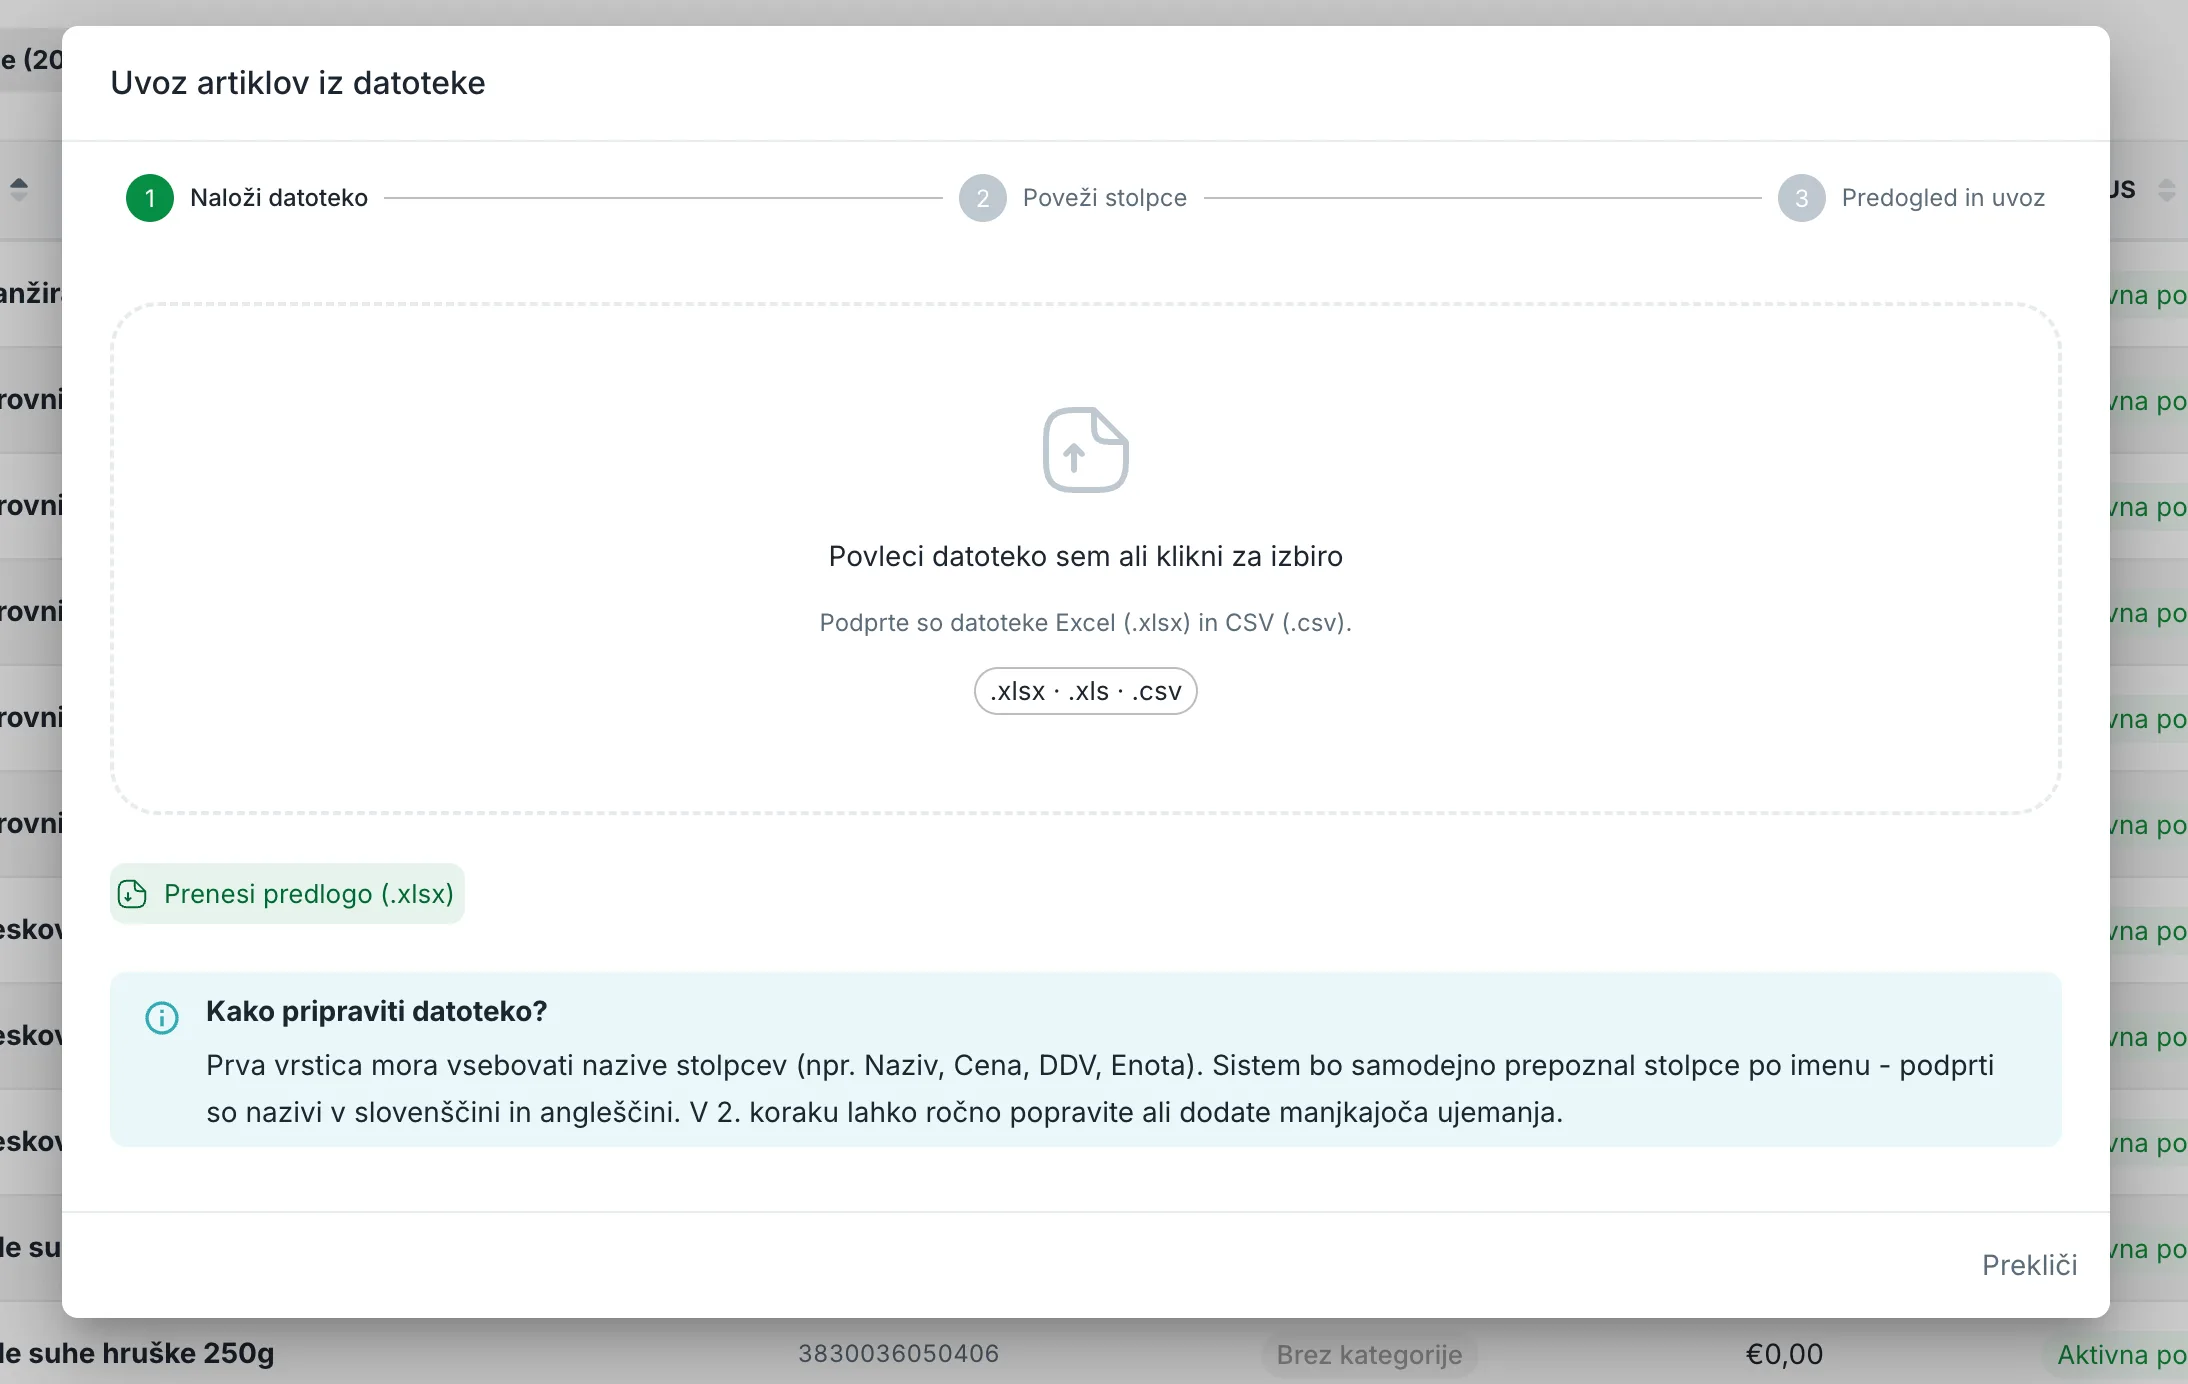Click the .xlsx · .xls · .csv format pill
Viewport: 2188px width, 1384px height.
point(1086,691)
